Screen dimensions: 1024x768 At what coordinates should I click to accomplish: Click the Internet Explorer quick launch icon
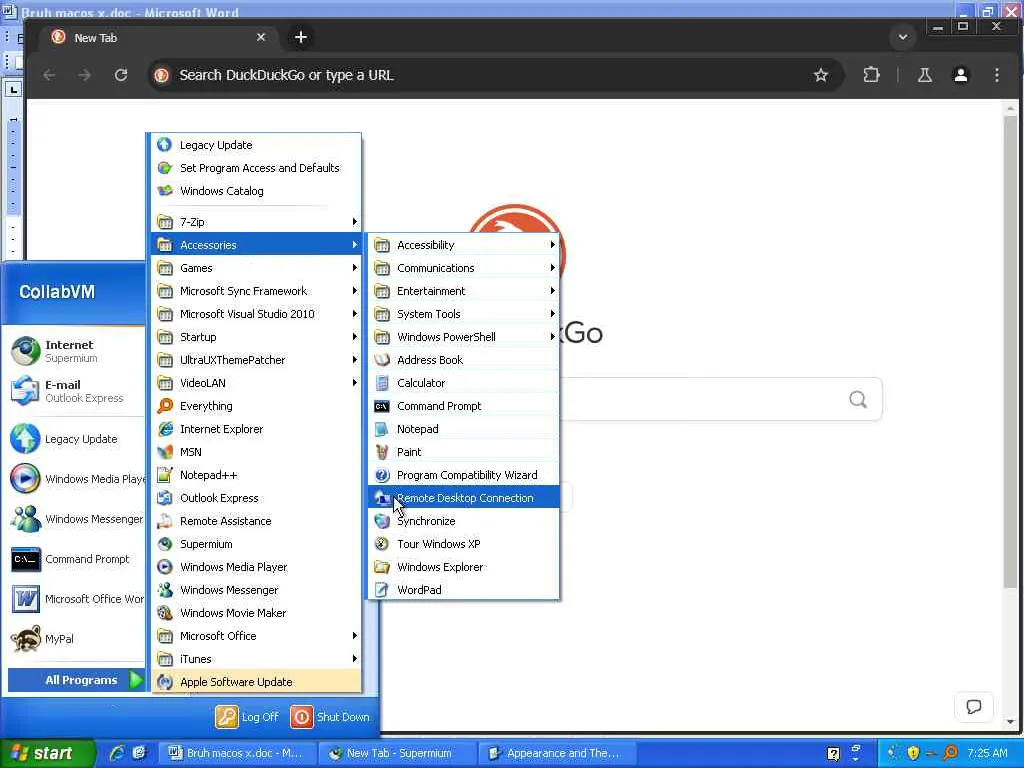117,753
